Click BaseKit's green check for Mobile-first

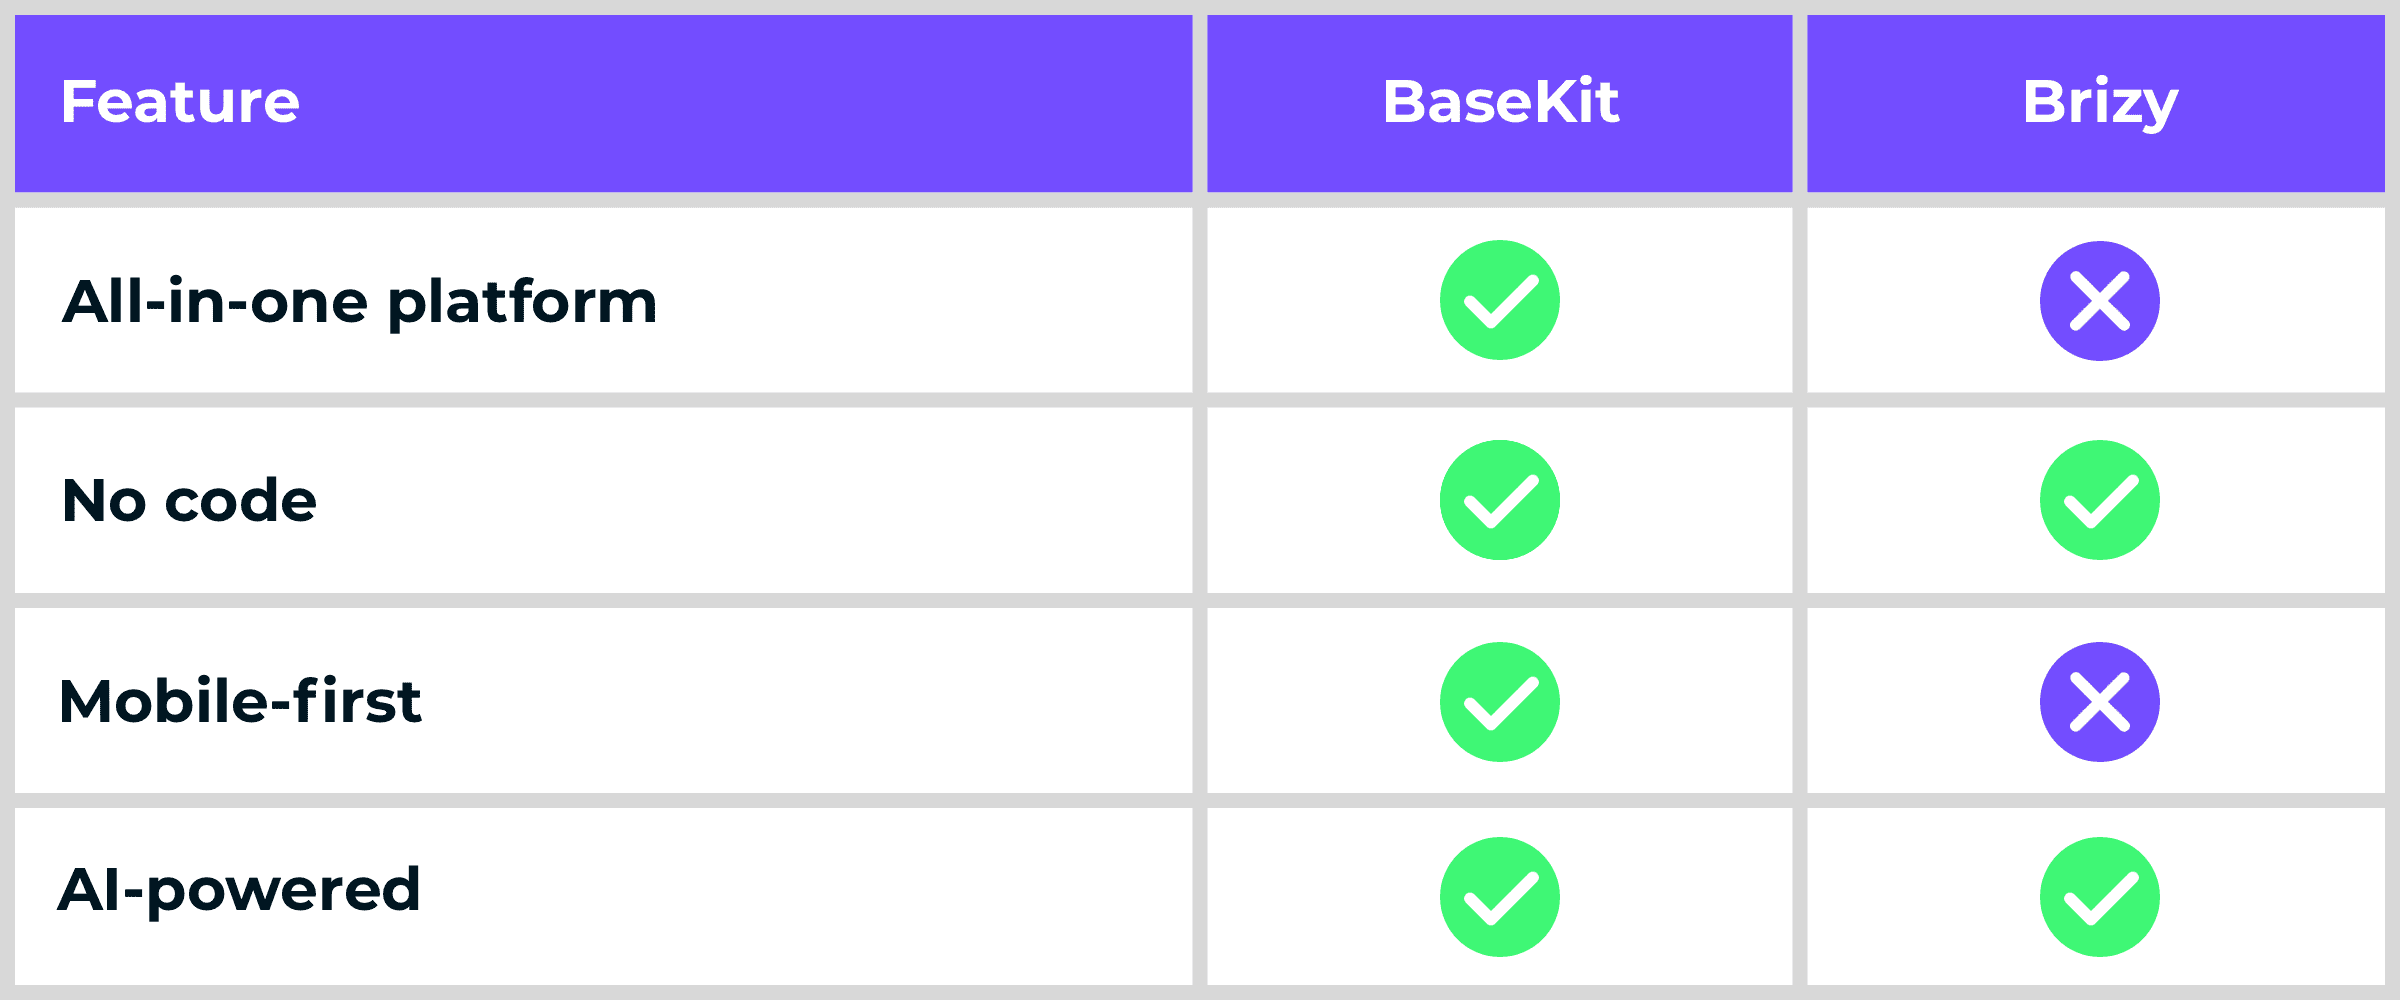coord(1499,701)
